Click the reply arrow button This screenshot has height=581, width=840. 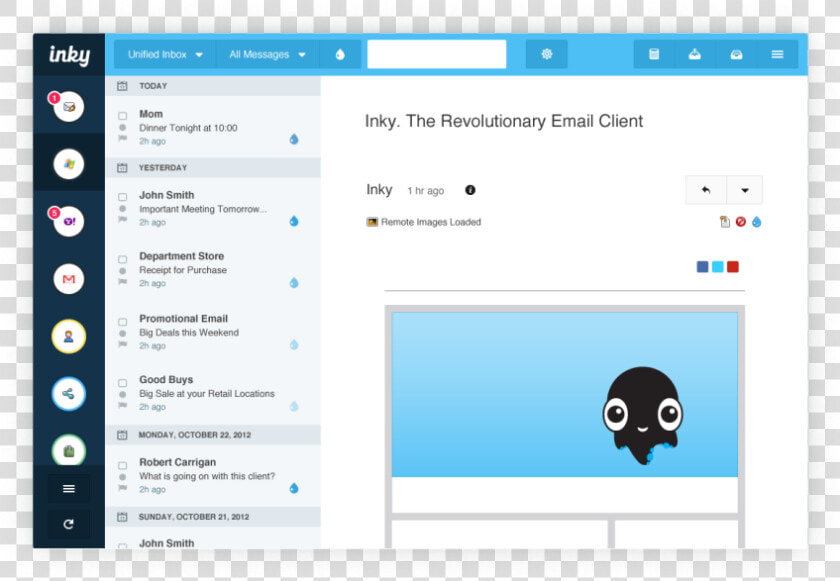(x=706, y=190)
